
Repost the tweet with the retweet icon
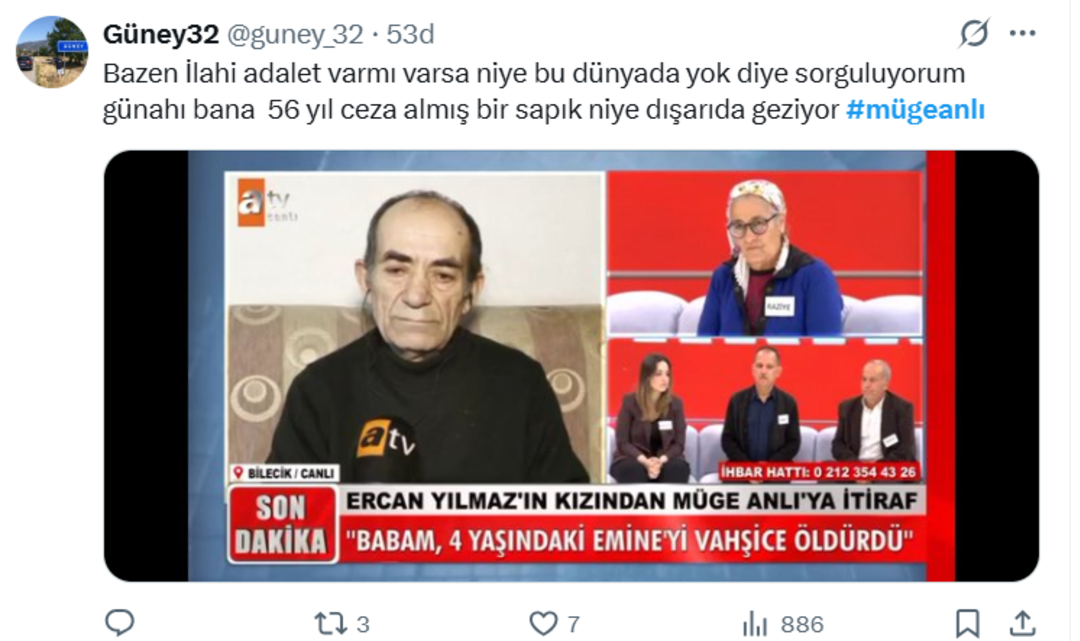point(330,624)
